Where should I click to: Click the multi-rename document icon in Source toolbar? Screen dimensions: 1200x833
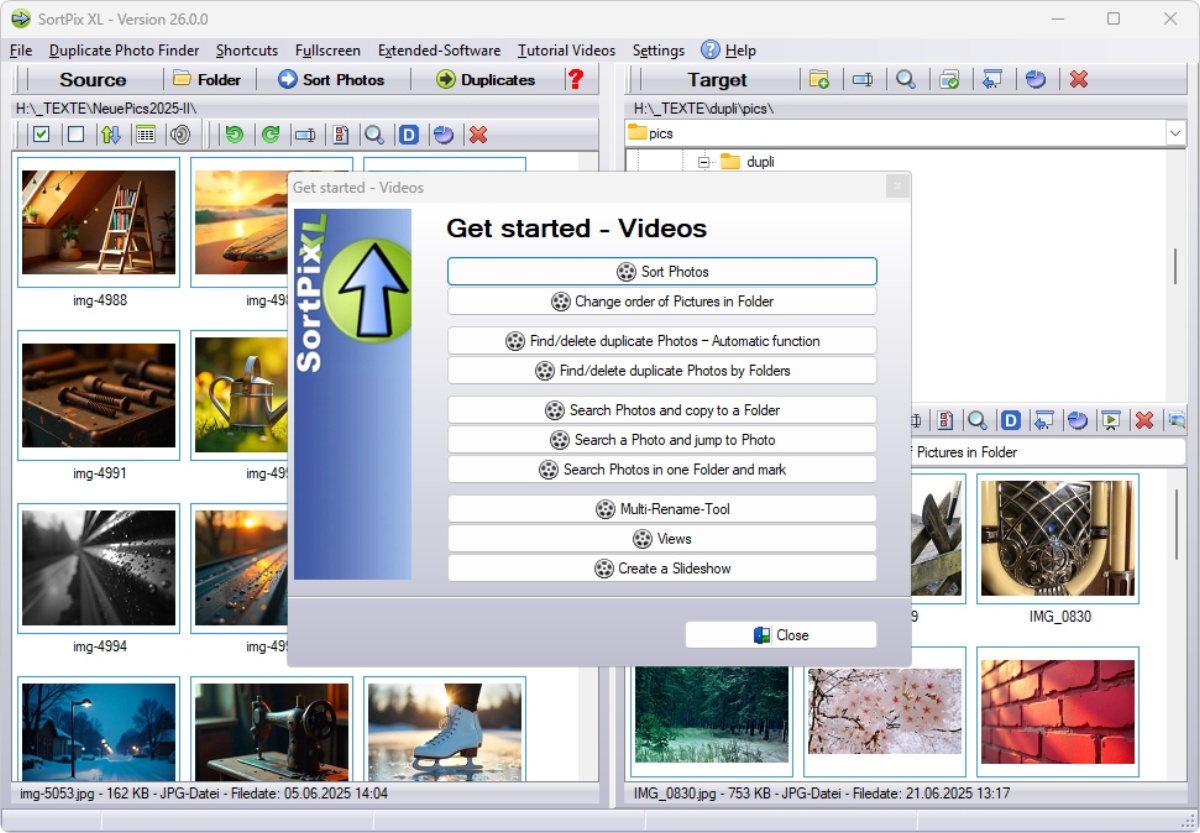point(340,134)
